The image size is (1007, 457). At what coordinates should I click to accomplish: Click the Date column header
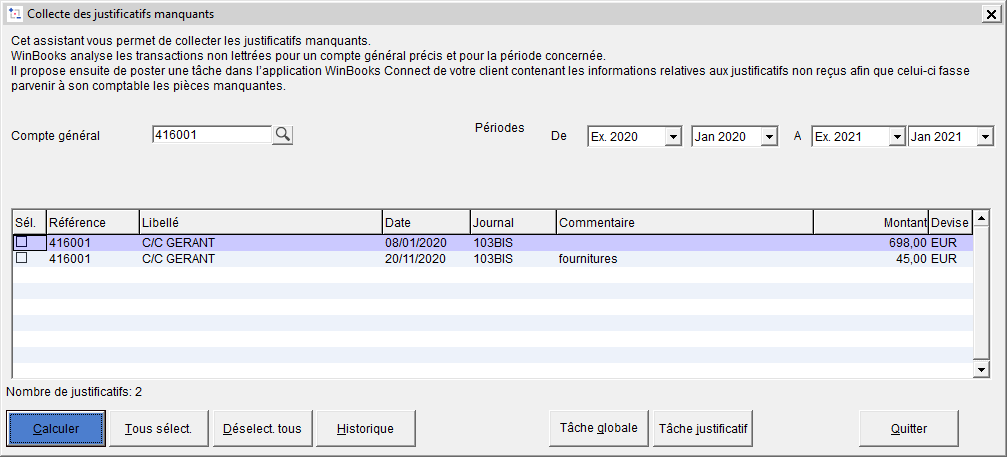tap(425, 222)
